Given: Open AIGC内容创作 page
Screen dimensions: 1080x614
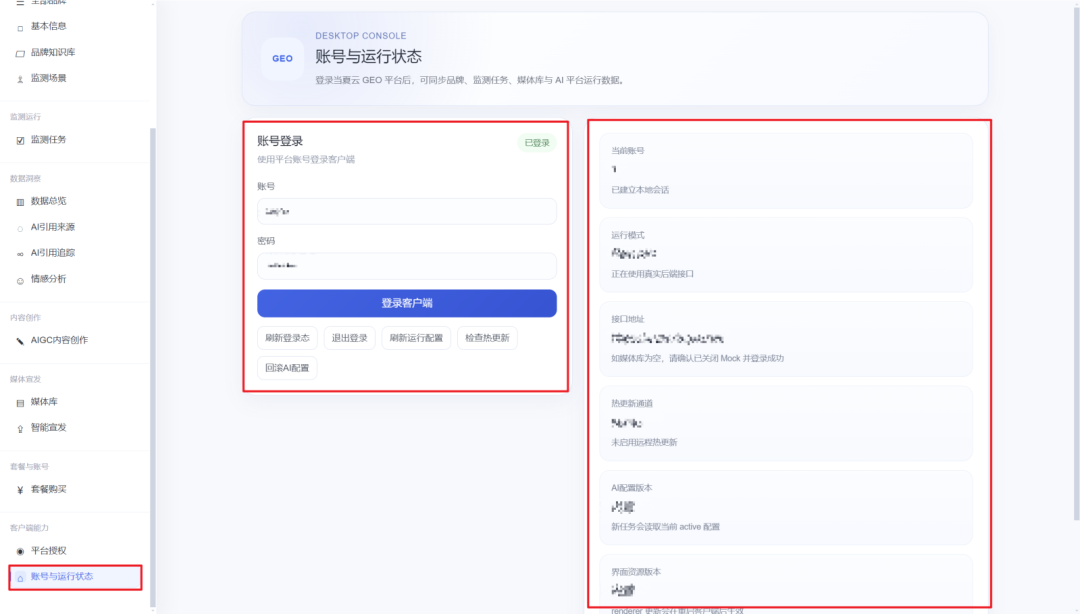Looking at the screenshot, I should (x=59, y=340).
